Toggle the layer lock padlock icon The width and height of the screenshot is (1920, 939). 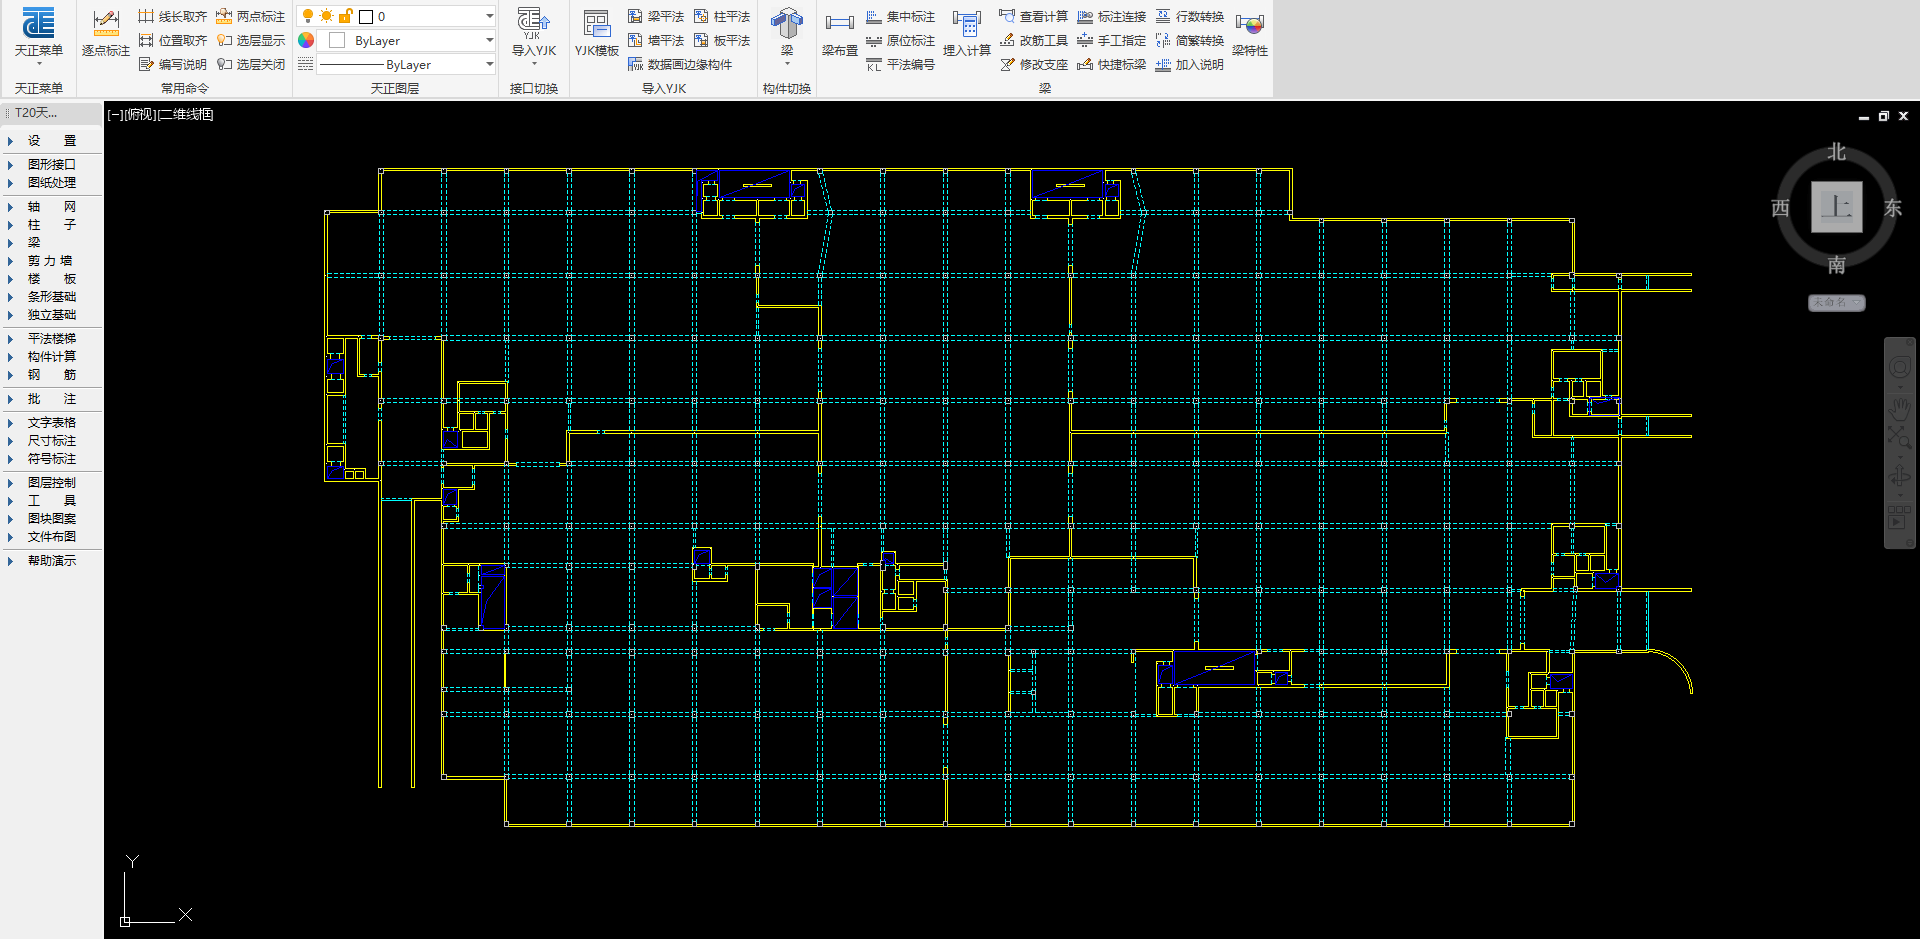pyautogui.click(x=345, y=16)
